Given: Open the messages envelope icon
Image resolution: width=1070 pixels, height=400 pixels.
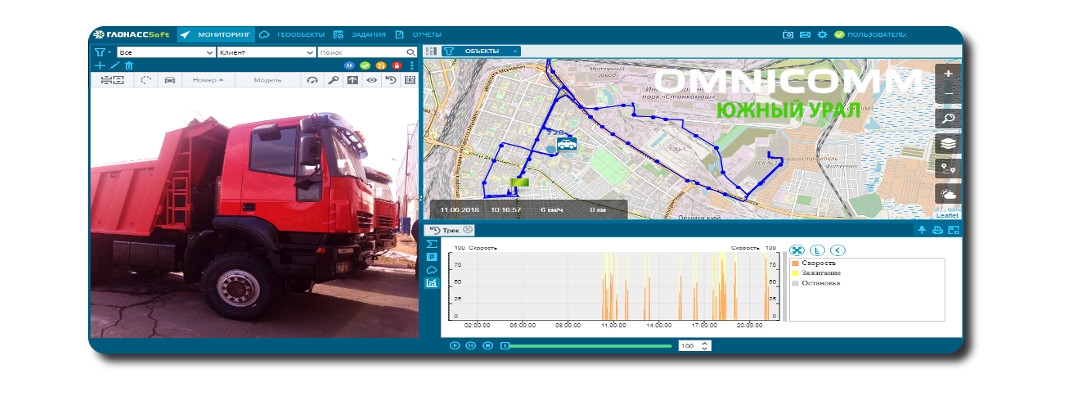Looking at the screenshot, I should click(805, 34).
